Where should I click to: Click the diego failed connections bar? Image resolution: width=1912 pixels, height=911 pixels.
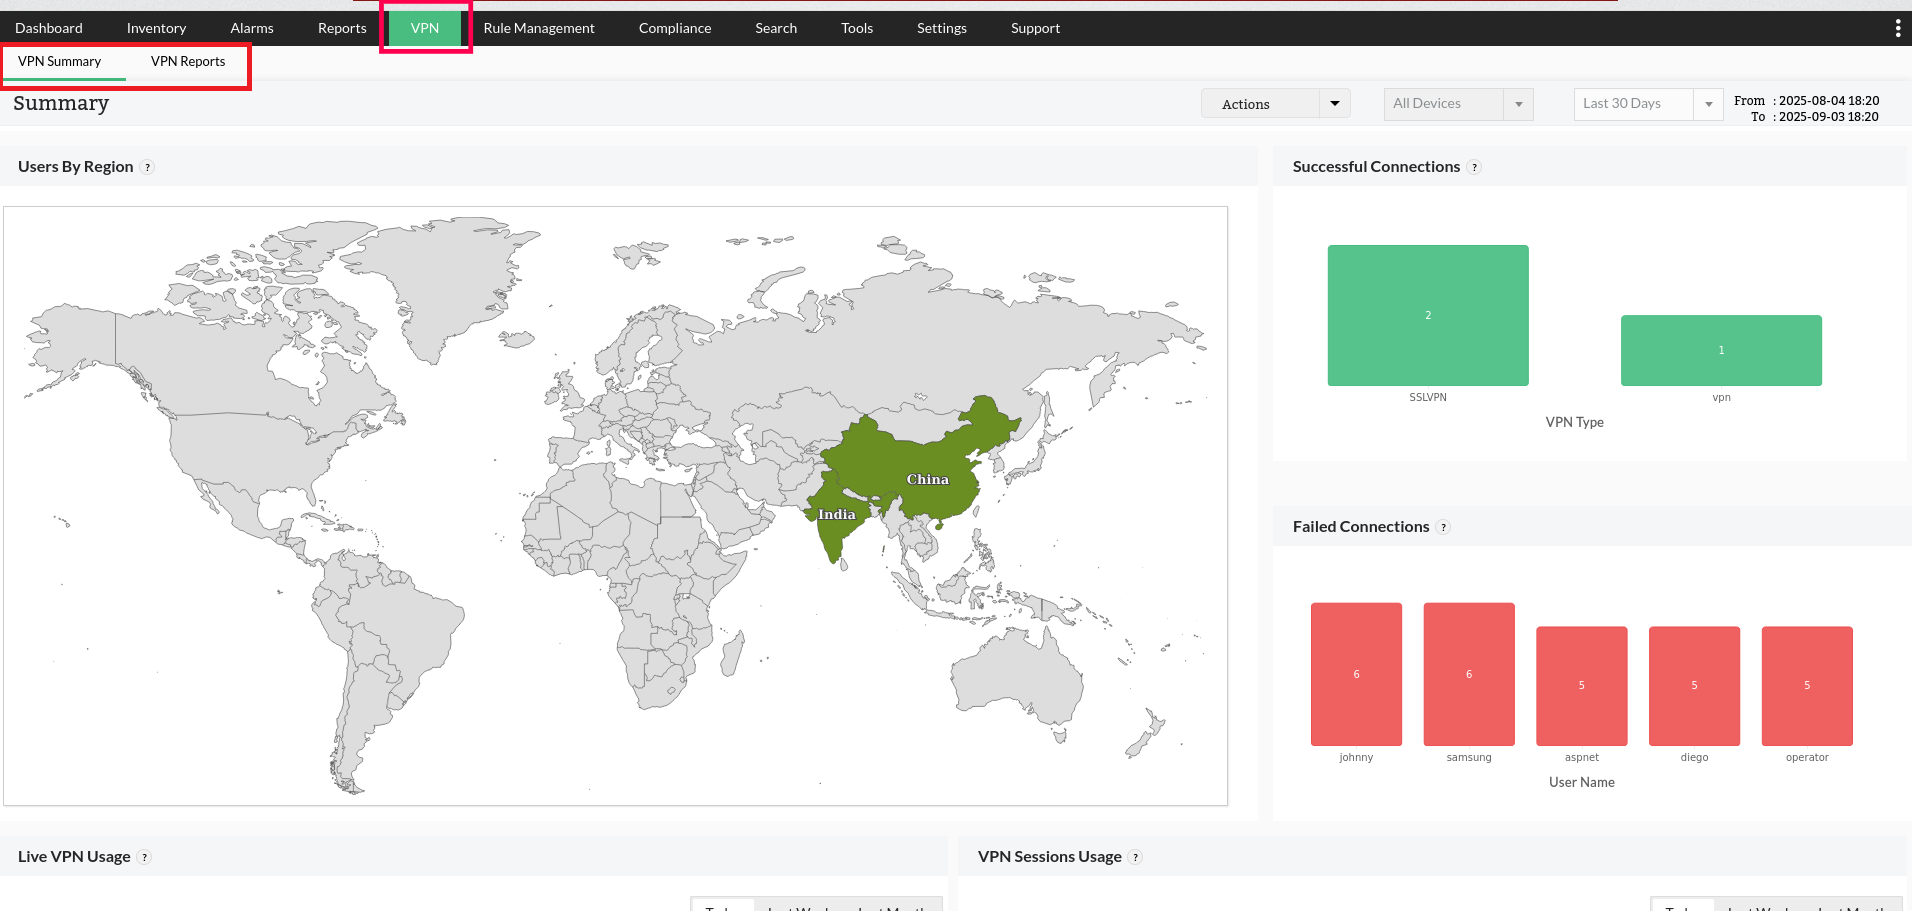click(x=1694, y=686)
